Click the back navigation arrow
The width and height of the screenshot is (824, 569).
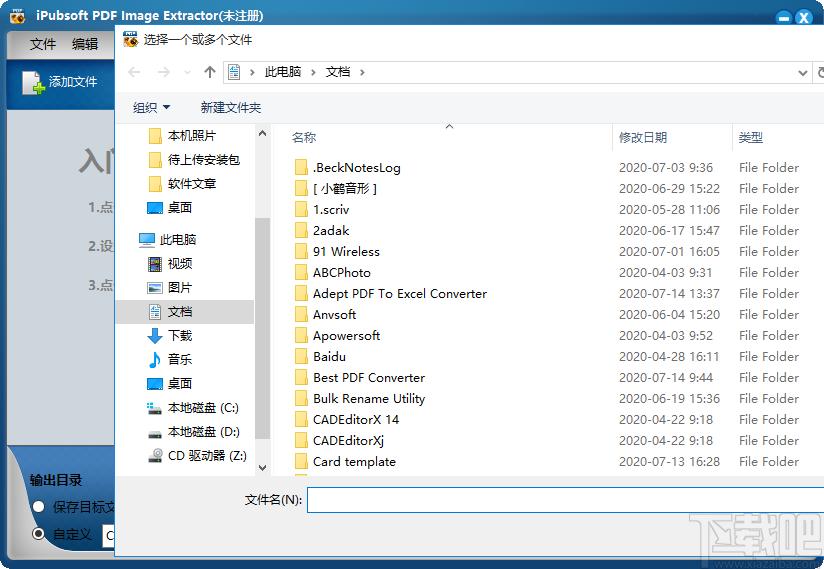134,72
